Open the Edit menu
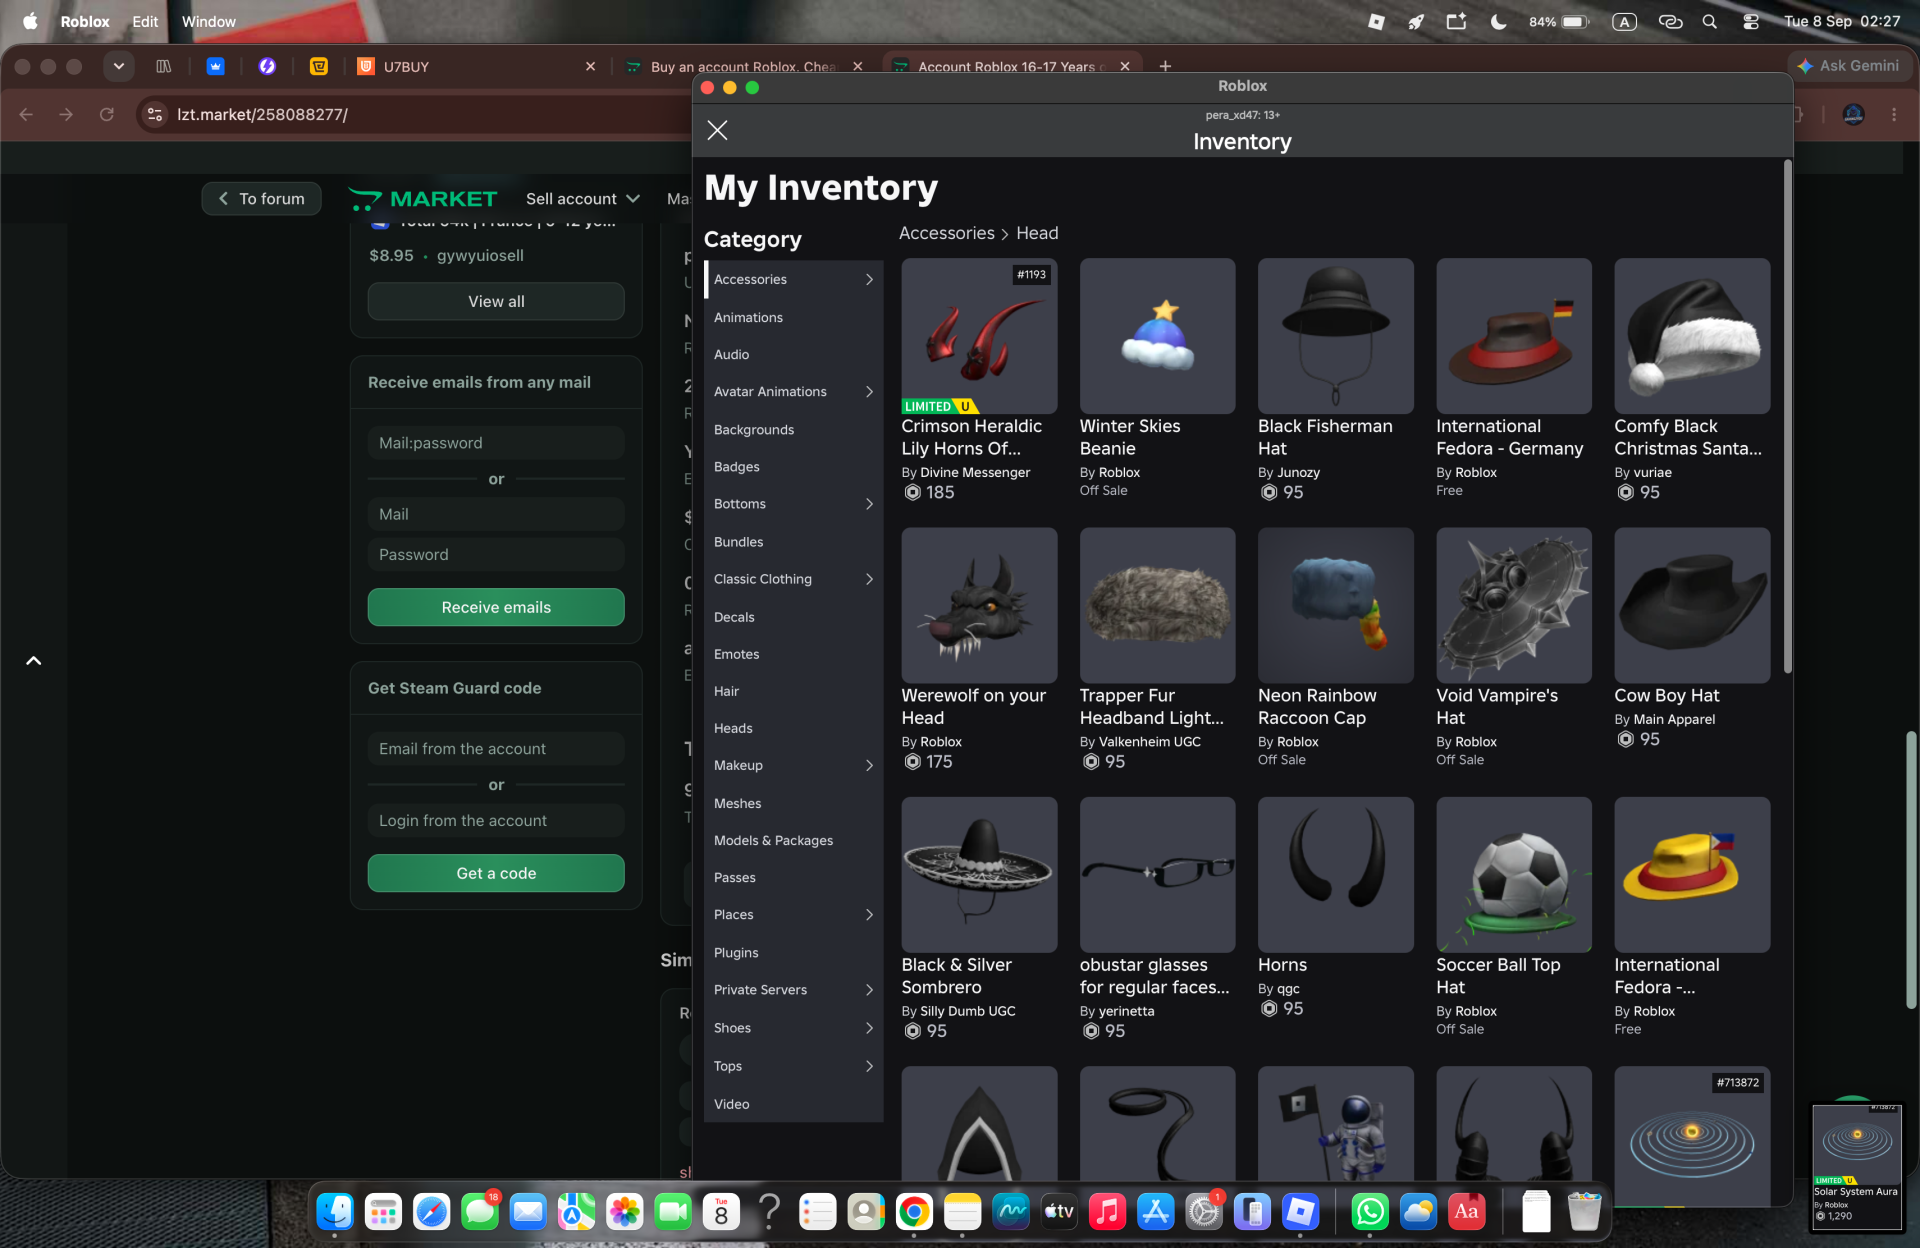 tap(145, 21)
